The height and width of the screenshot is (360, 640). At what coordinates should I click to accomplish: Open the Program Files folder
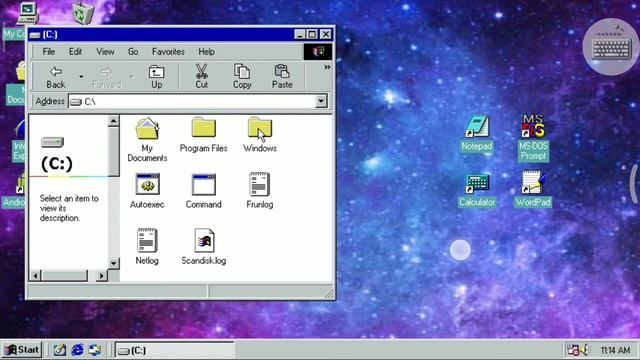pos(203,135)
